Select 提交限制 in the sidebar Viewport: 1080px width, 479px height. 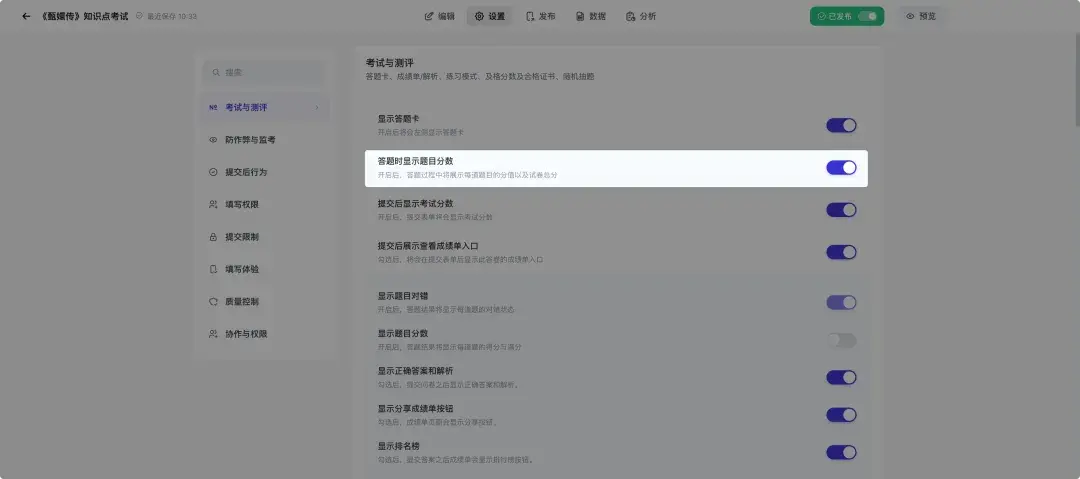click(x=263, y=237)
